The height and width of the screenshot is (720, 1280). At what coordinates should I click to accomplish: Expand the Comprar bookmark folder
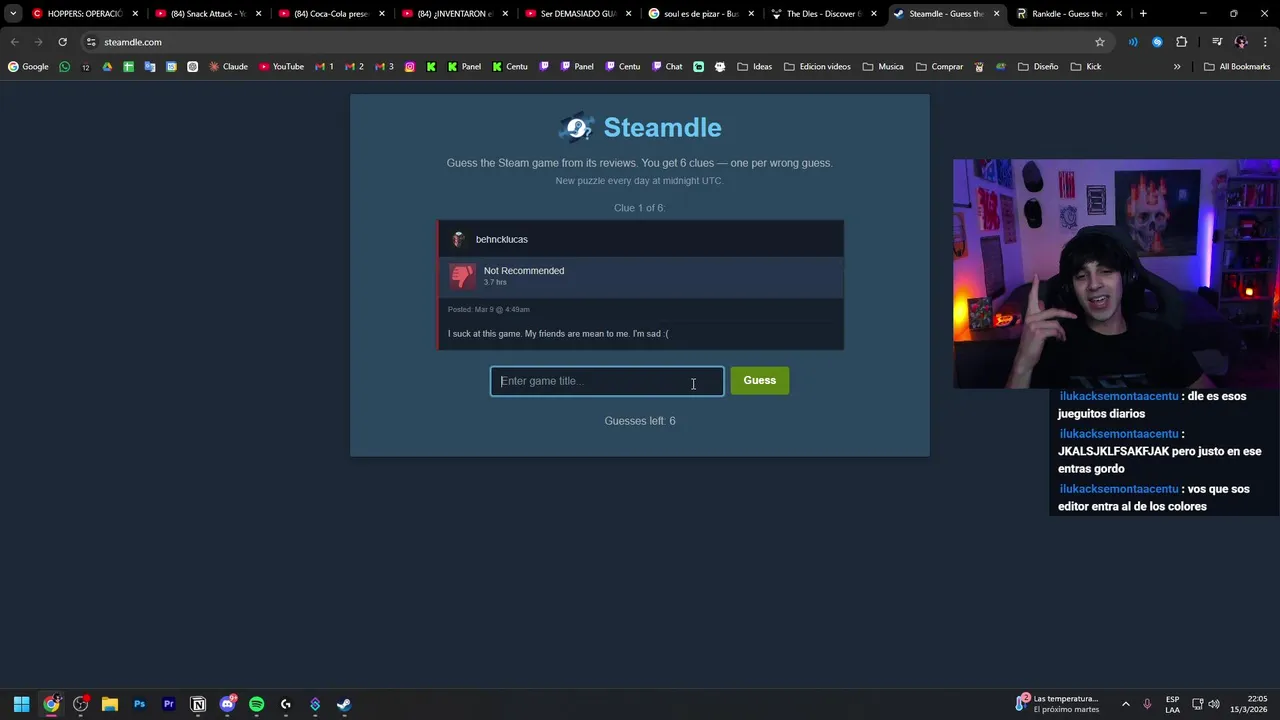pos(939,67)
